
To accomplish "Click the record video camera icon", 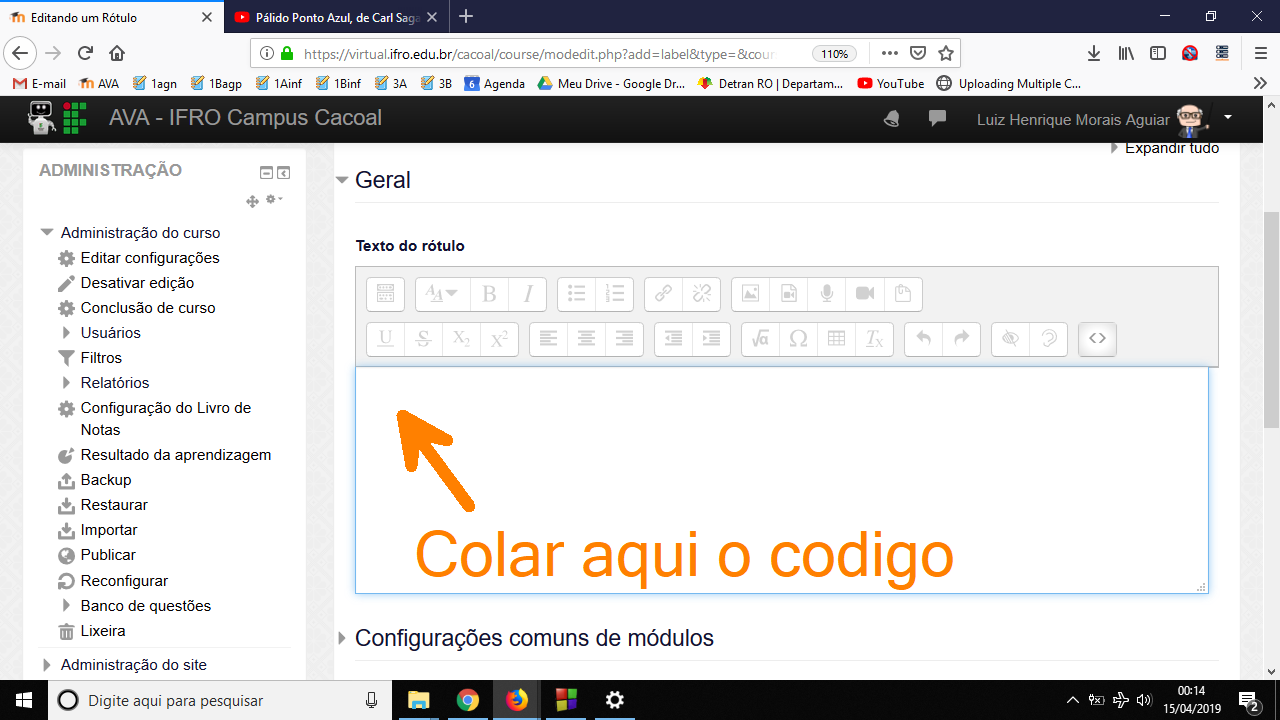I will tap(865, 294).
